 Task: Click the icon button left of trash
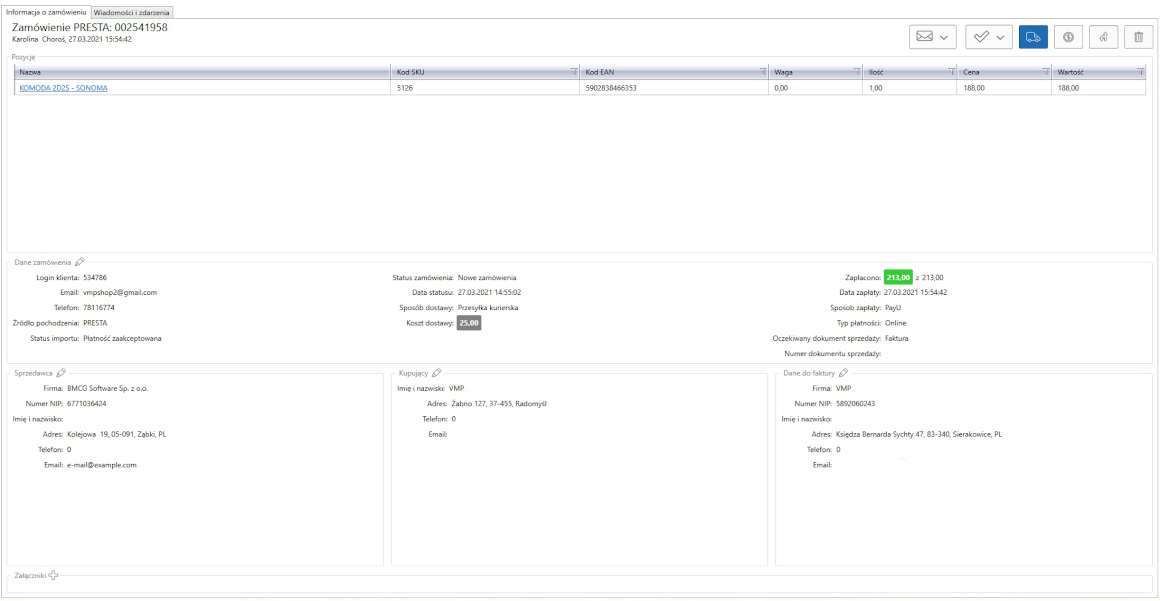[x=1104, y=36]
